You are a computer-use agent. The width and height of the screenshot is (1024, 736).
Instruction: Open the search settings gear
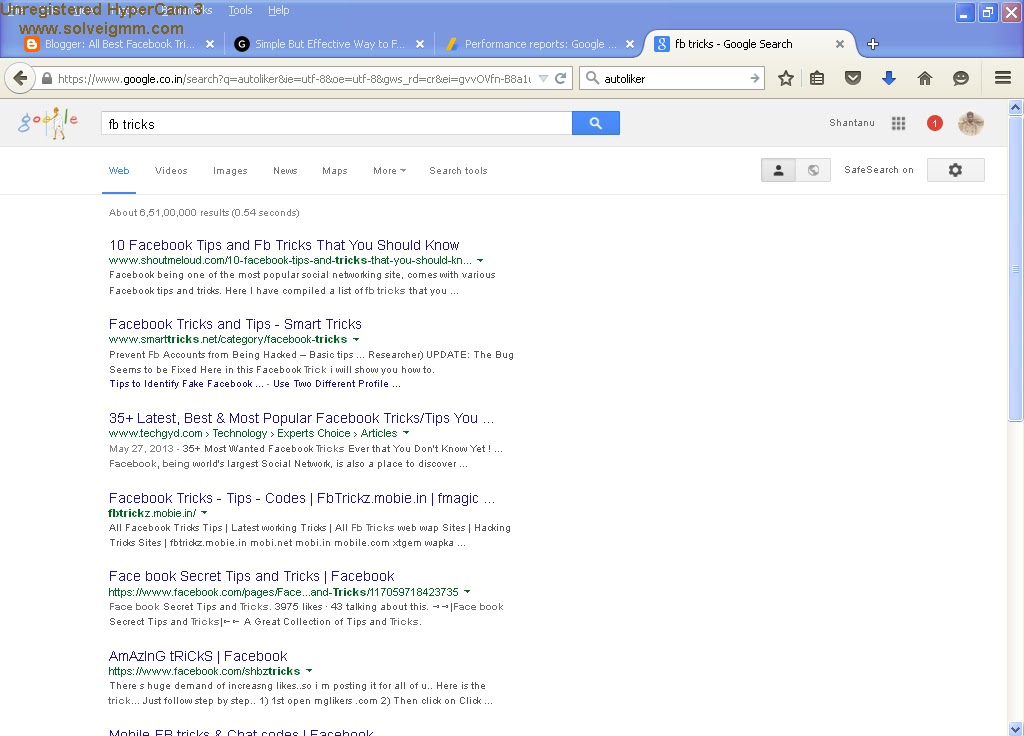point(955,170)
